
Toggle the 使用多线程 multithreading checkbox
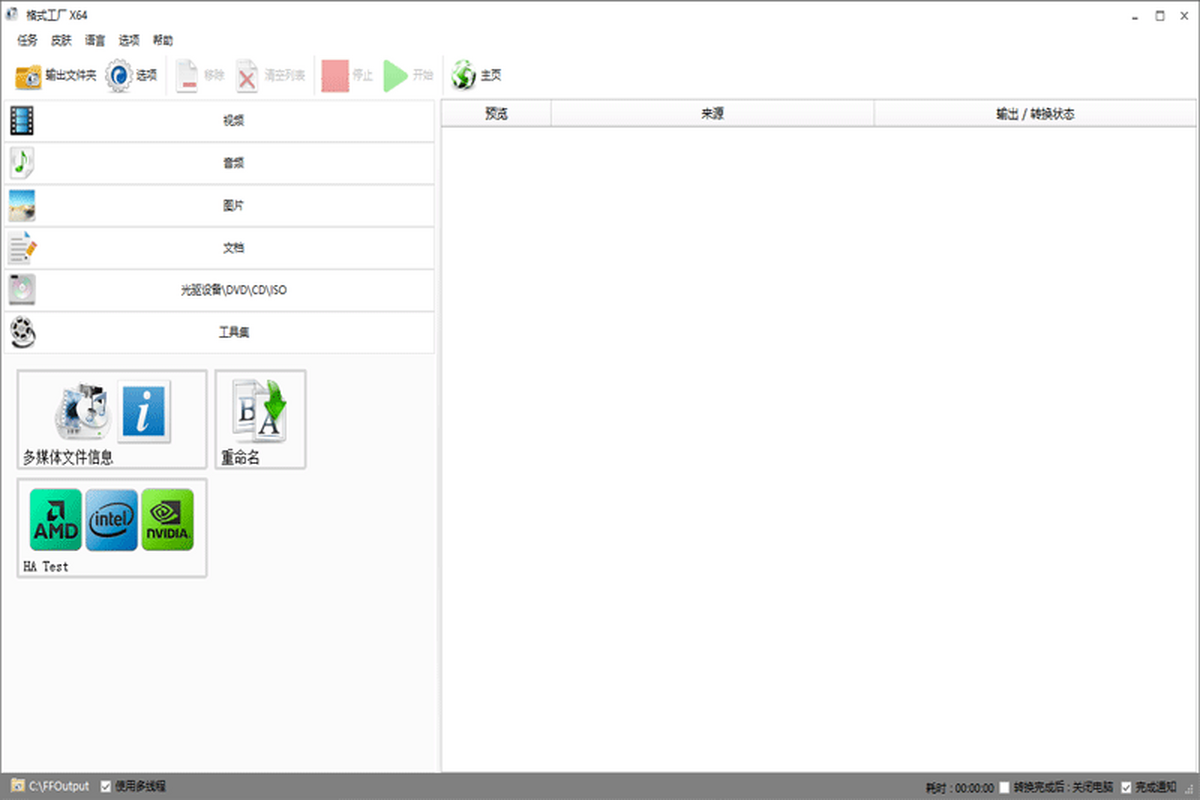(107, 787)
